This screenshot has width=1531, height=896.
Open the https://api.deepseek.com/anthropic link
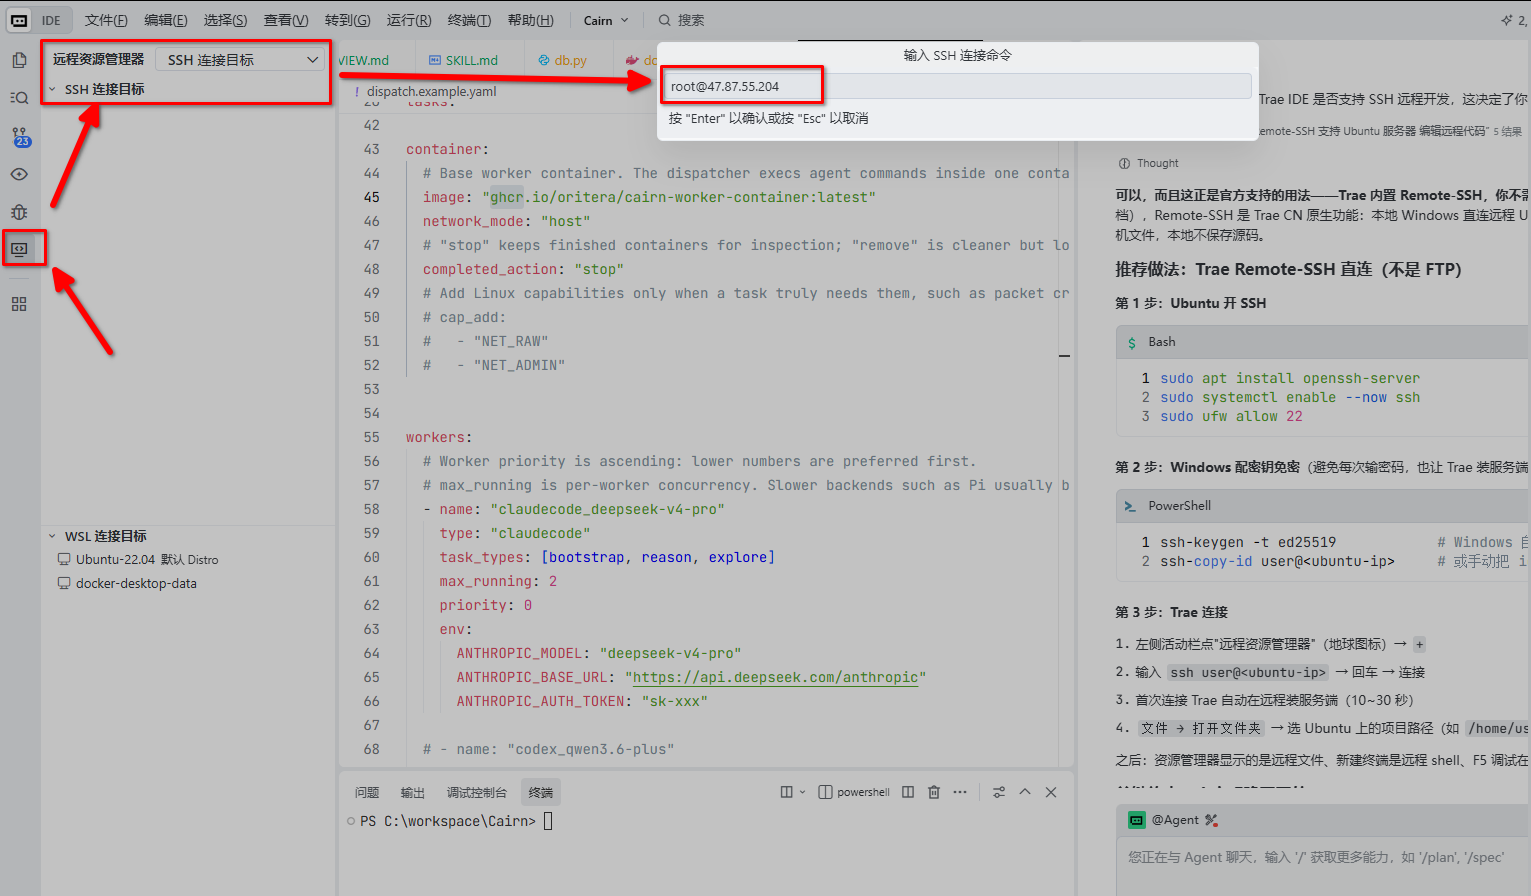775,677
